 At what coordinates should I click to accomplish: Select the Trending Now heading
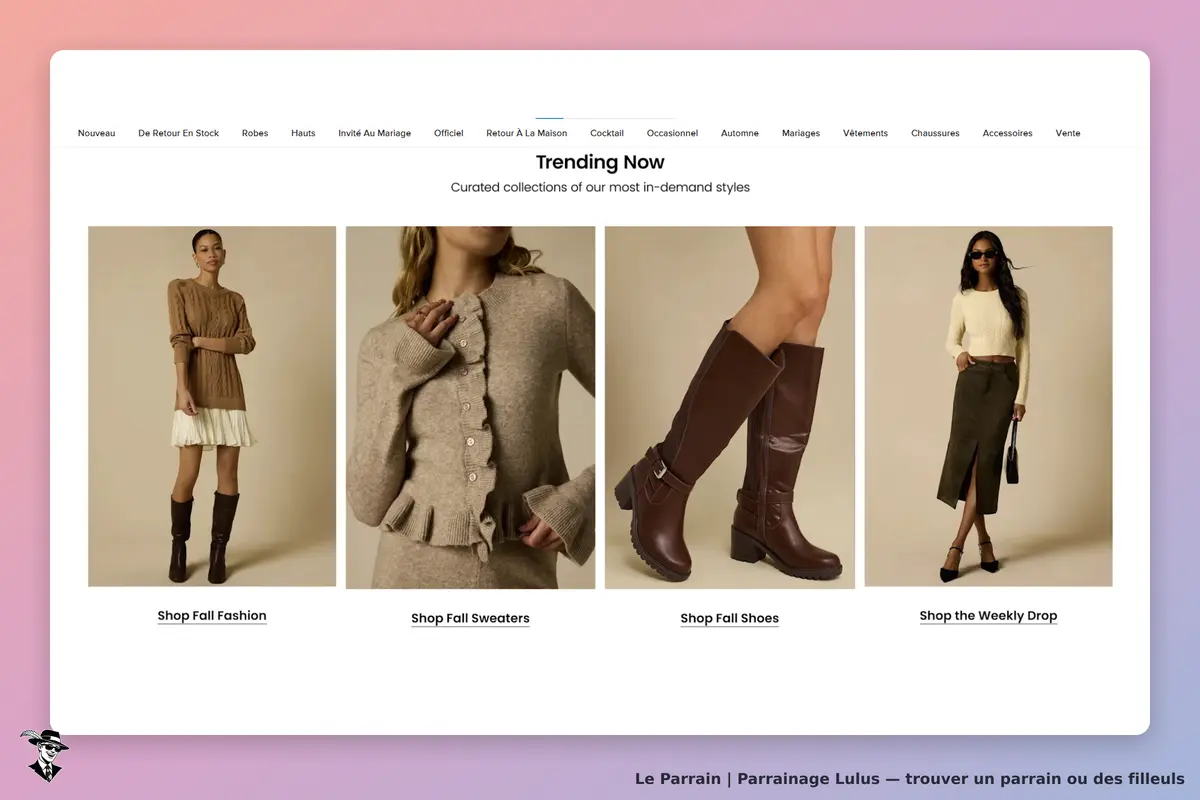tap(600, 162)
